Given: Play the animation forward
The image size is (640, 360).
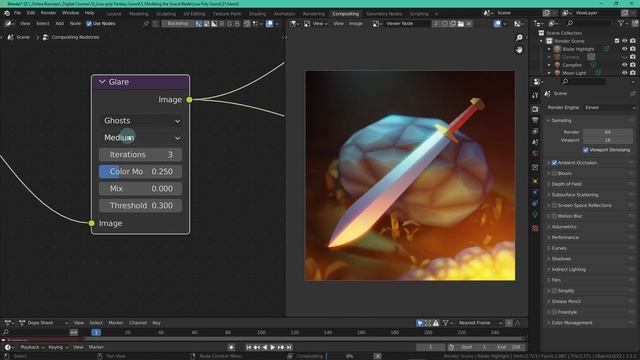Looking at the screenshot, I should [x=273, y=347].
